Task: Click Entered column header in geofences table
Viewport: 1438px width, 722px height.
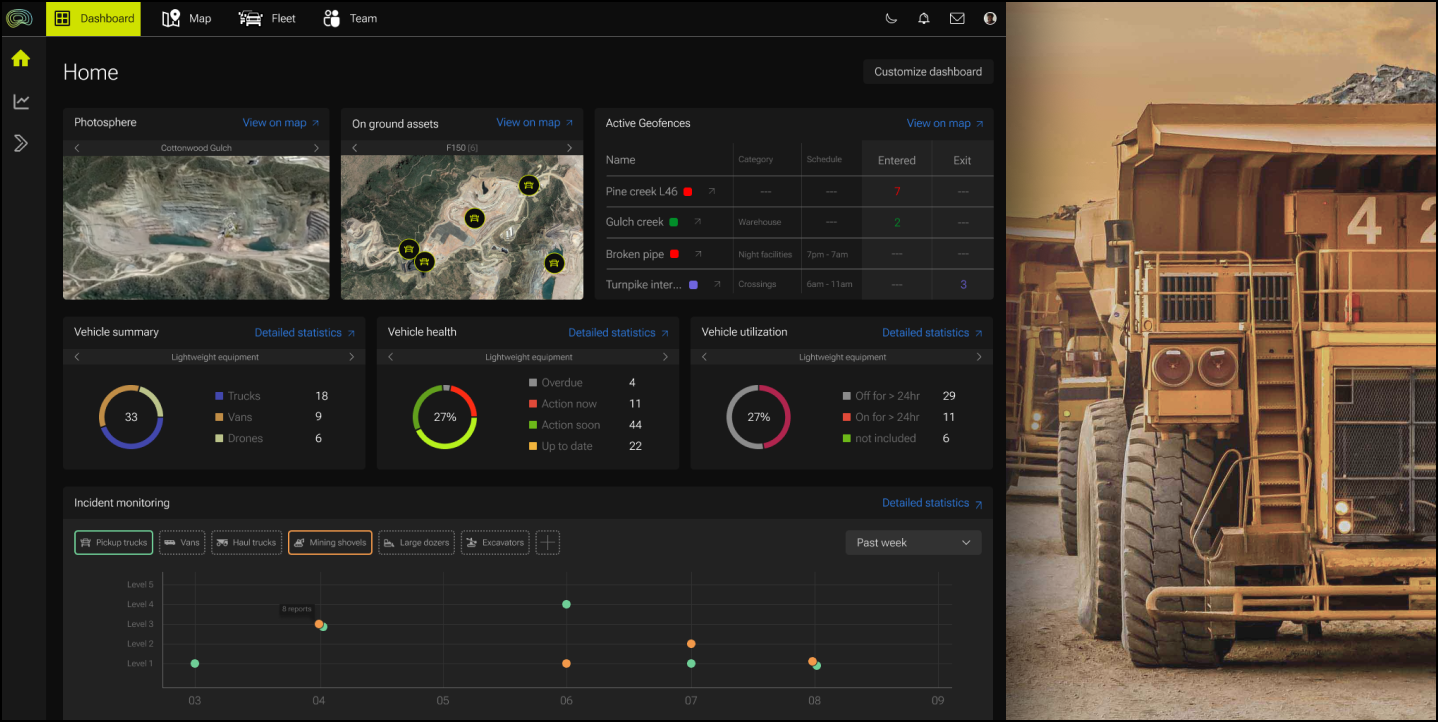Action: 897,160
